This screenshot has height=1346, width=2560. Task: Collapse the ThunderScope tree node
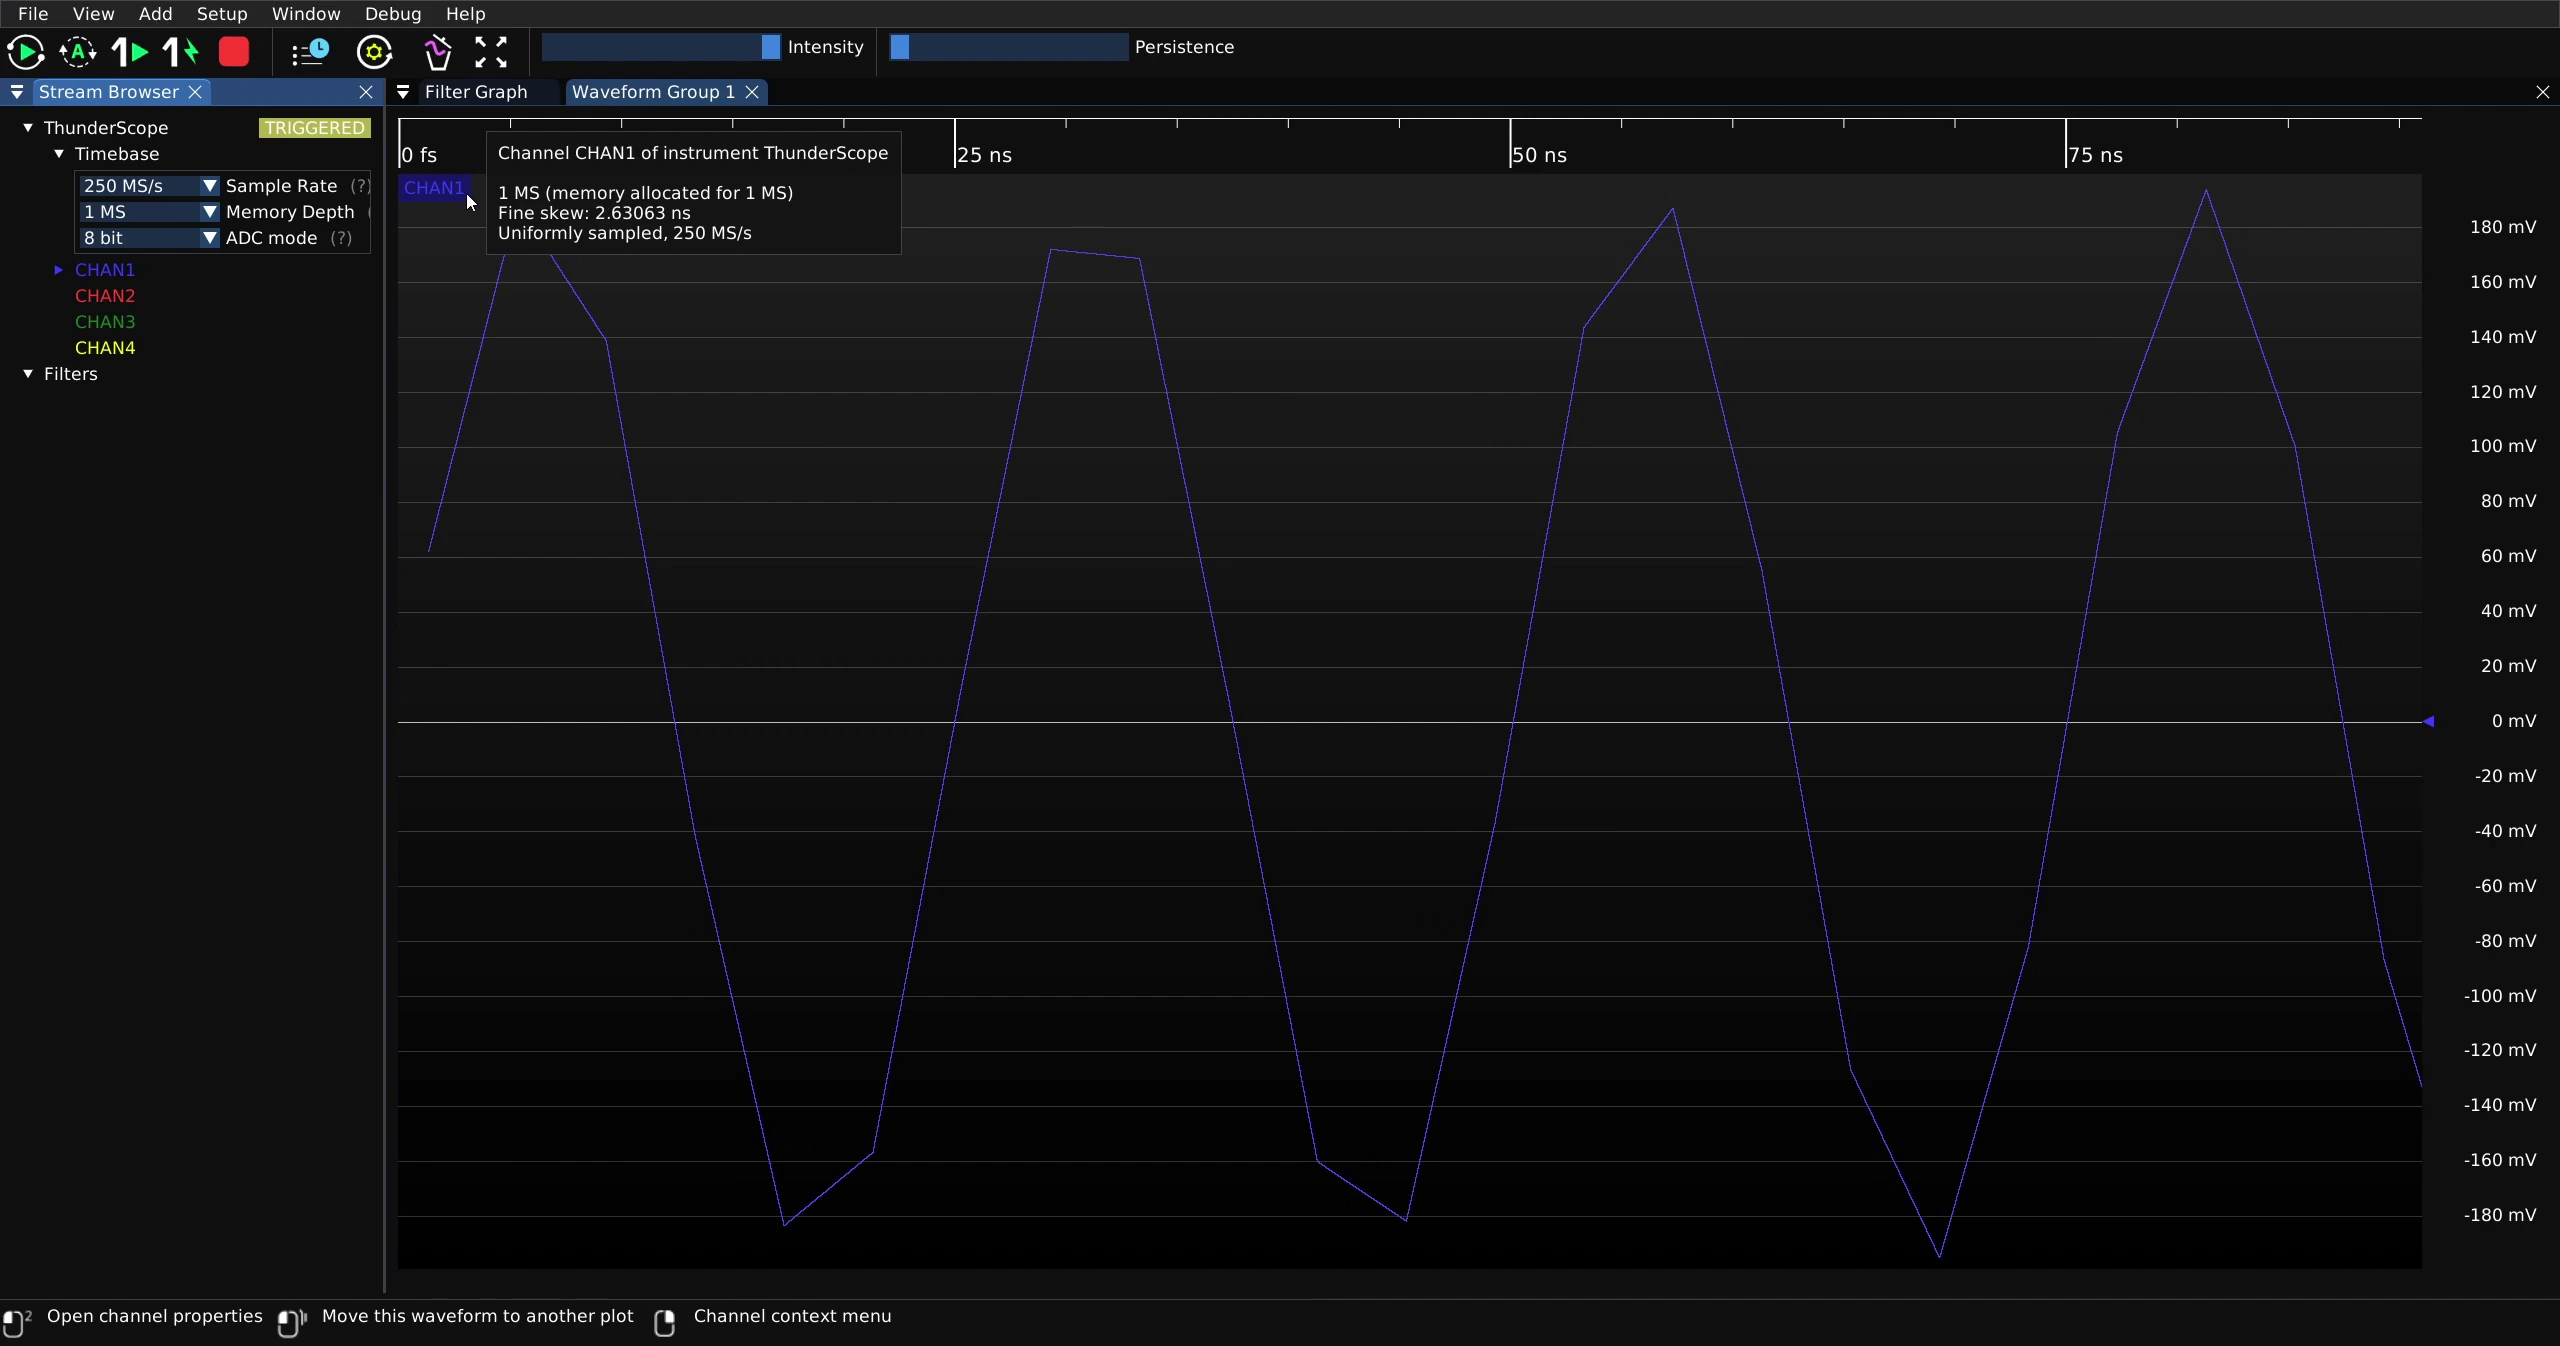pyautogui.click(x=28, y=128)
